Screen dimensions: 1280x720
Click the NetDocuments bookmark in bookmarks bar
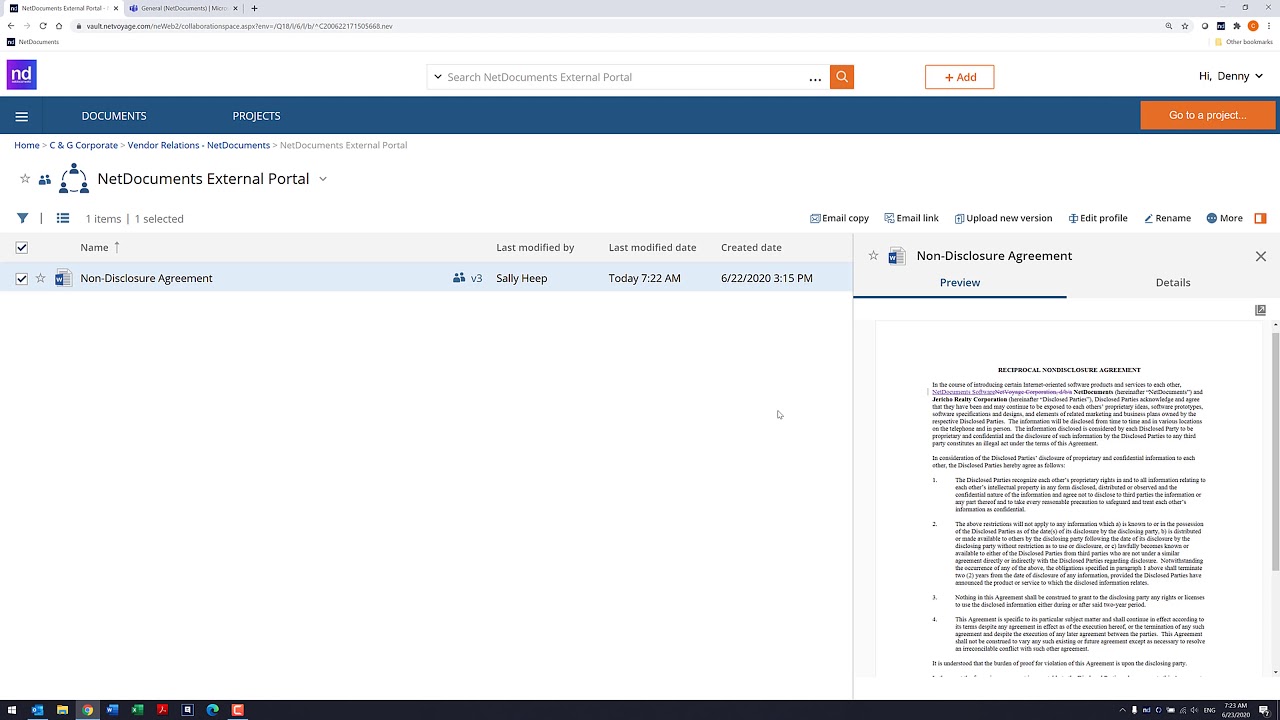pos(33,42)
